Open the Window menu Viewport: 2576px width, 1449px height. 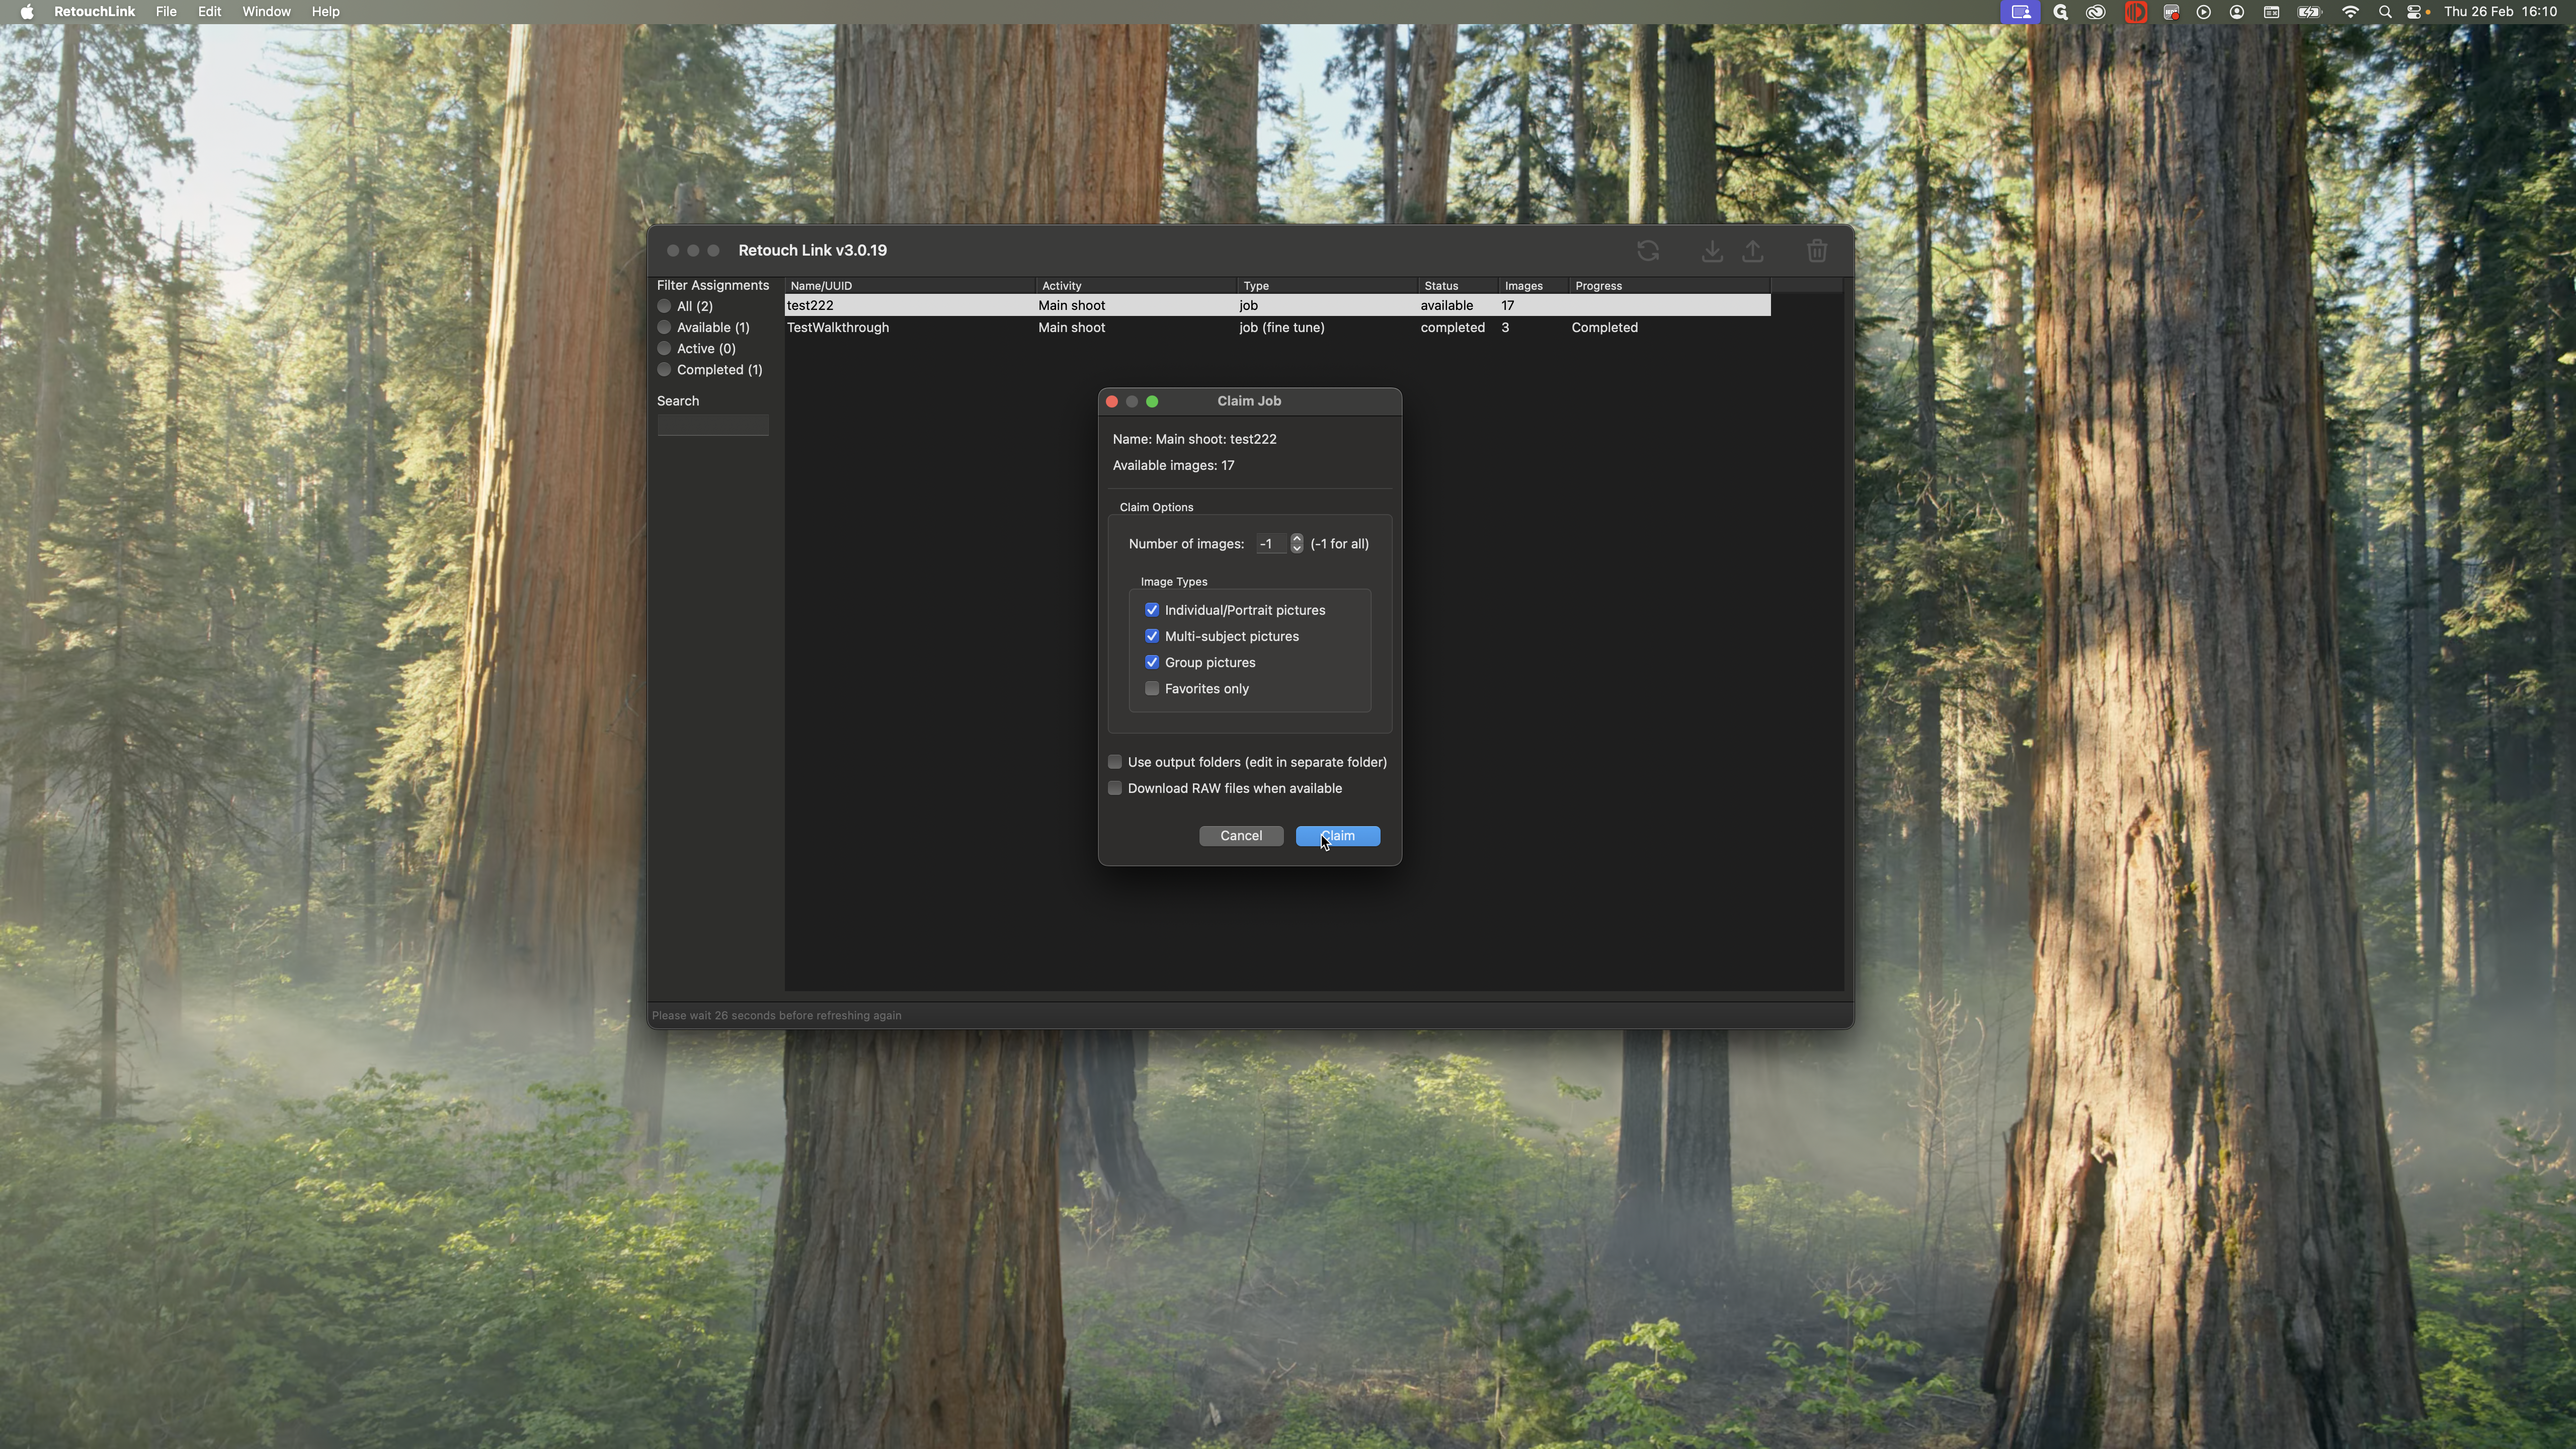click(266, 12)
